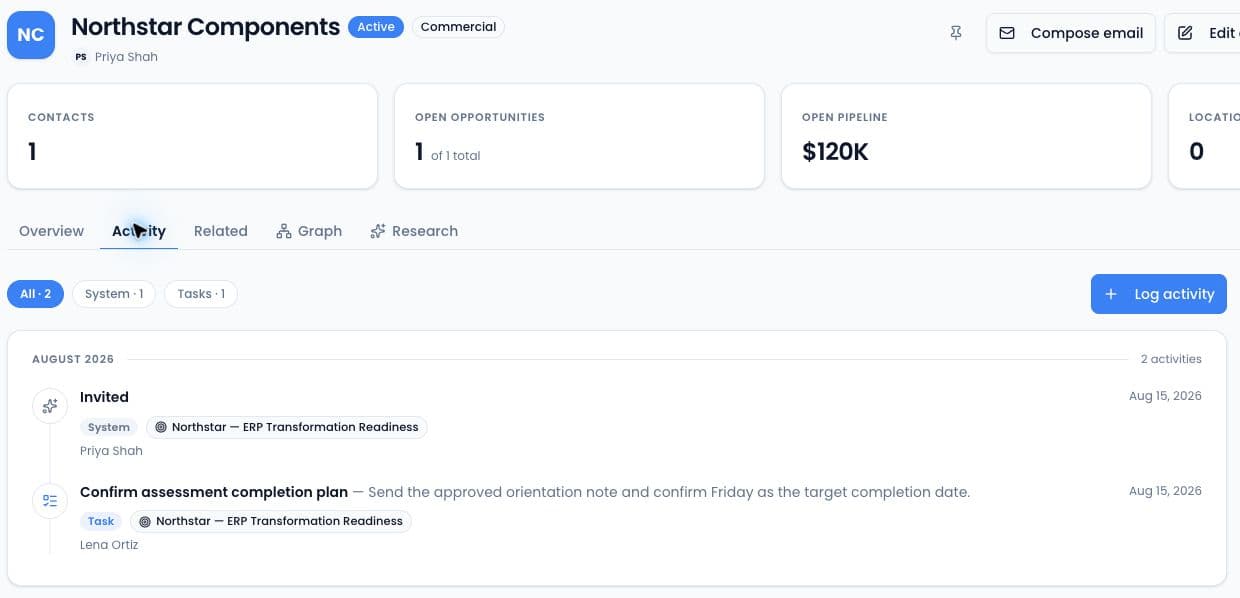Open the Northstar ERP chip on Task row
The width and height of the screenshot is (1240, 598).
pyautogui.click(x=271, y=521)
